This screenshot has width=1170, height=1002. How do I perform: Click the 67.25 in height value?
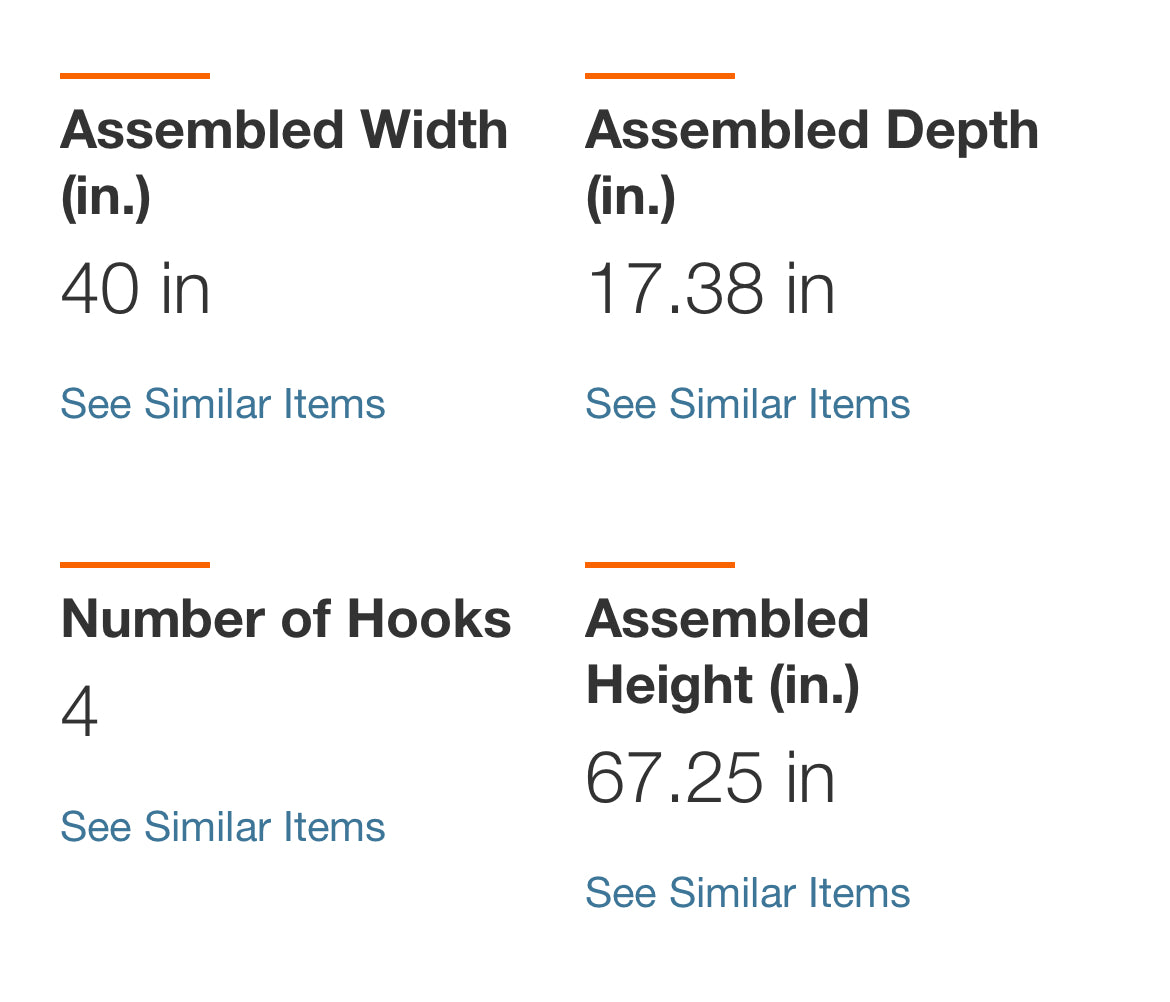coord(710,778)
